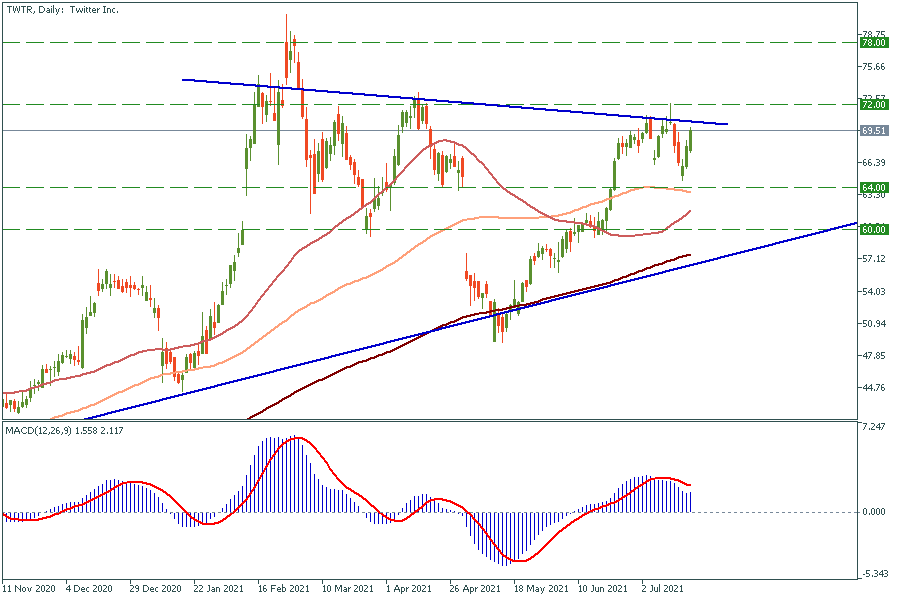Viewport: 900px width, 600px height.
Task: Click the 0.000 MACD zero-line label
Action: click(x=873, y=512)
